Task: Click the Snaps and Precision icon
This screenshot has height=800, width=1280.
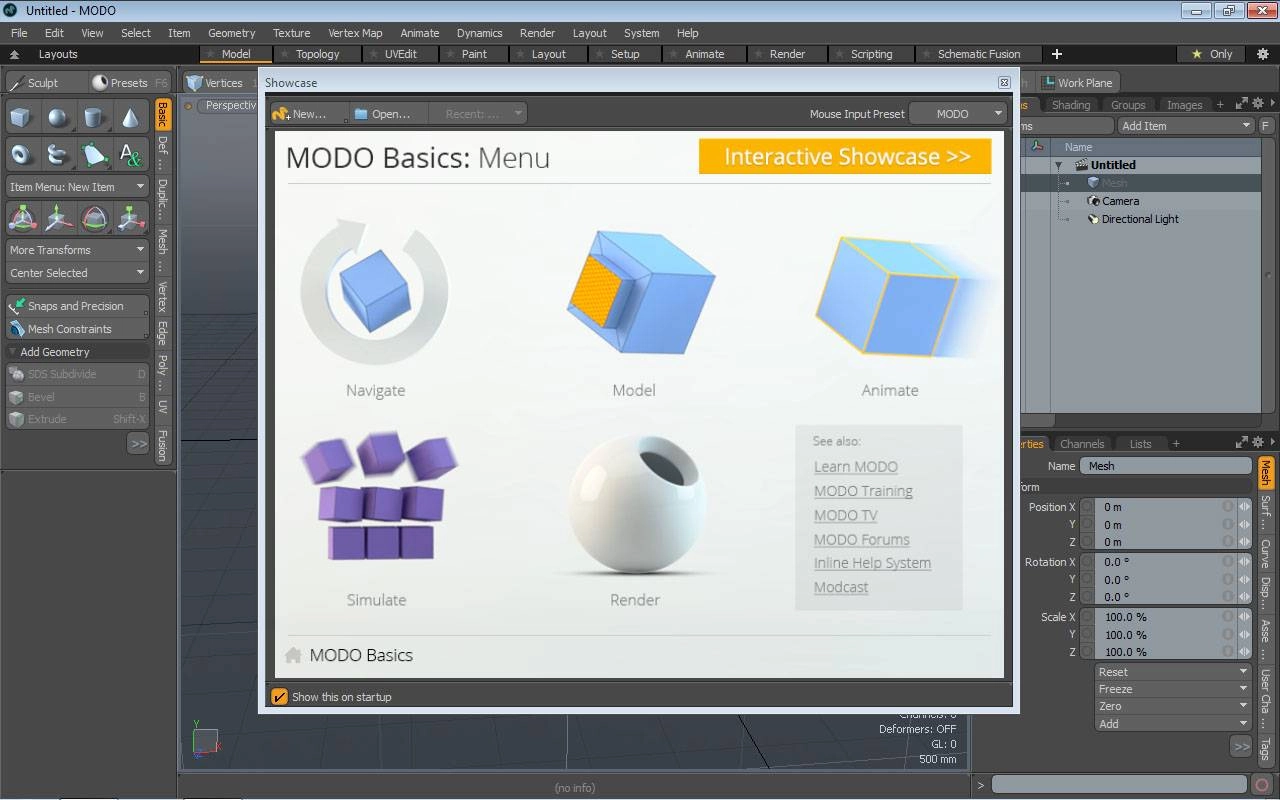Action: (17, 306)
